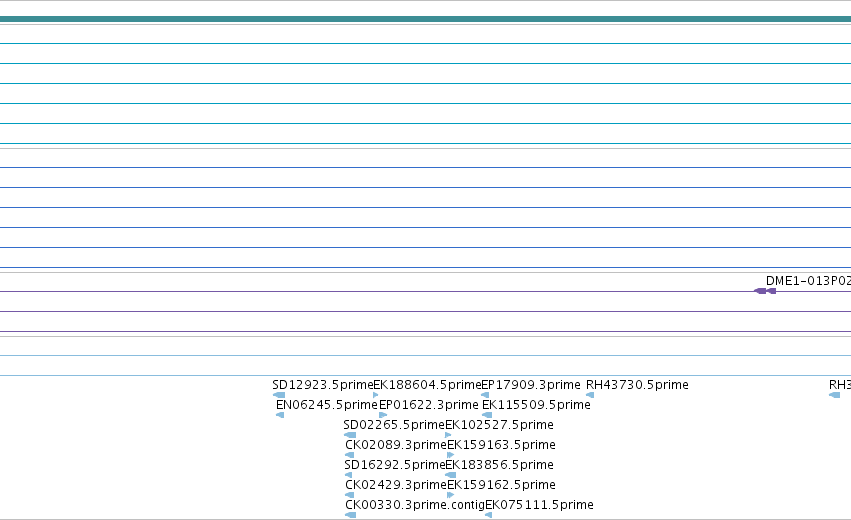Click the CK02429.3prime label text
851x520 pixels.
pyautogui.click(x=396, y=485)
